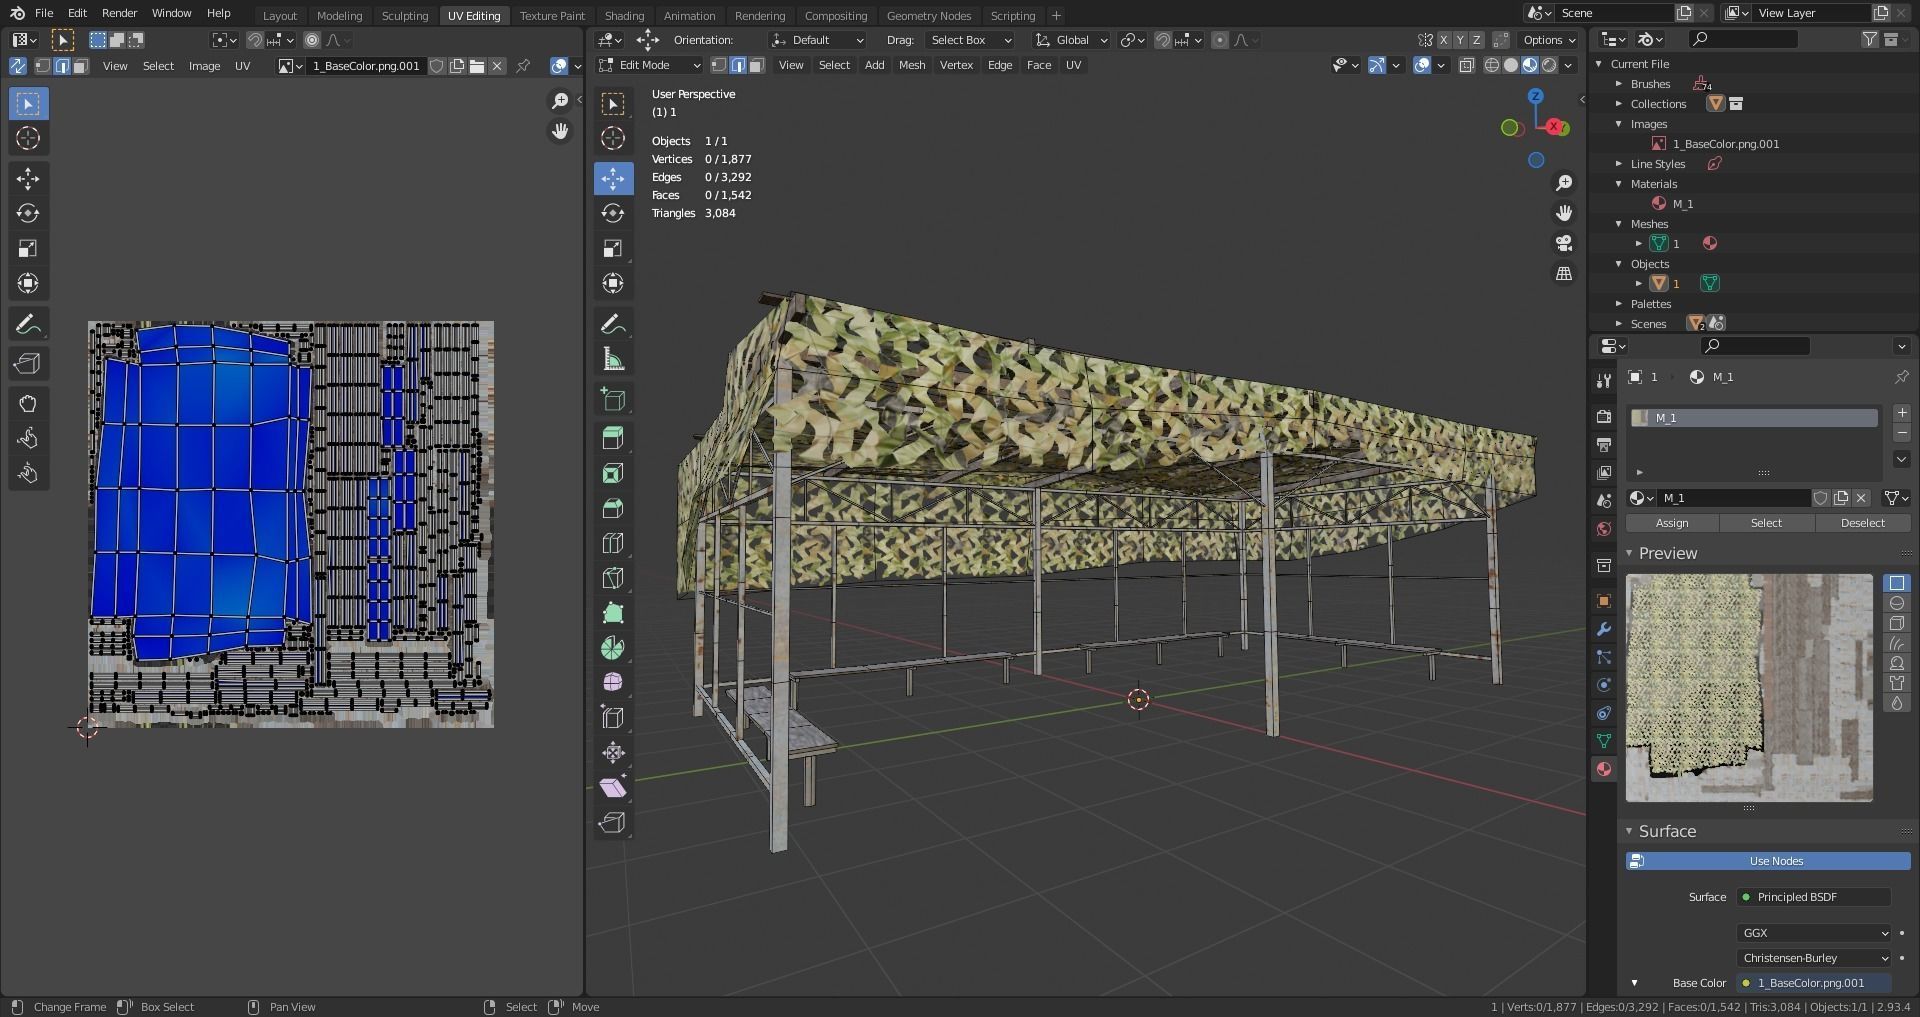
Task: Click the Assign material button
Action: (1672, 523)
